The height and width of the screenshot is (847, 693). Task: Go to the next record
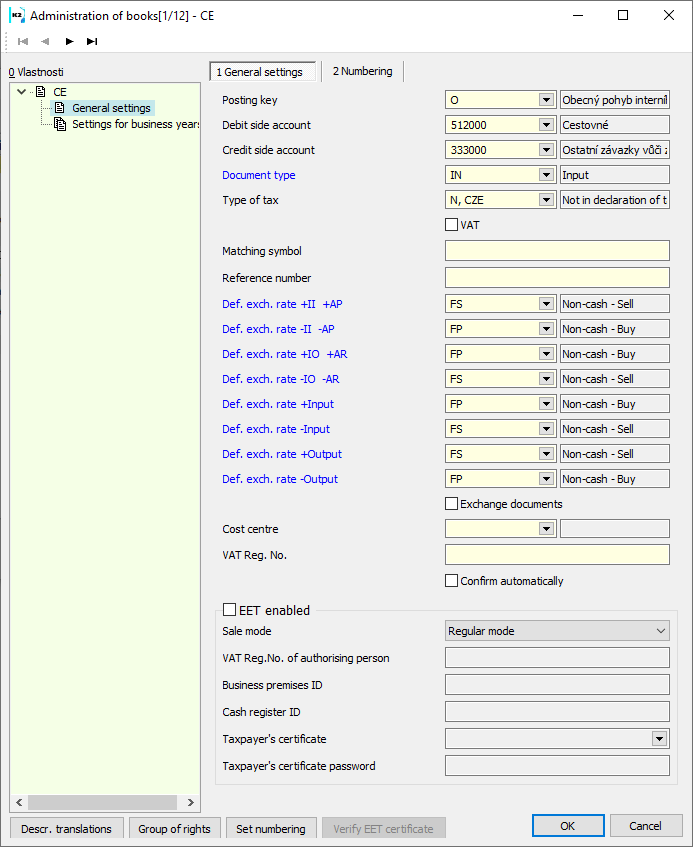(69, 41)
